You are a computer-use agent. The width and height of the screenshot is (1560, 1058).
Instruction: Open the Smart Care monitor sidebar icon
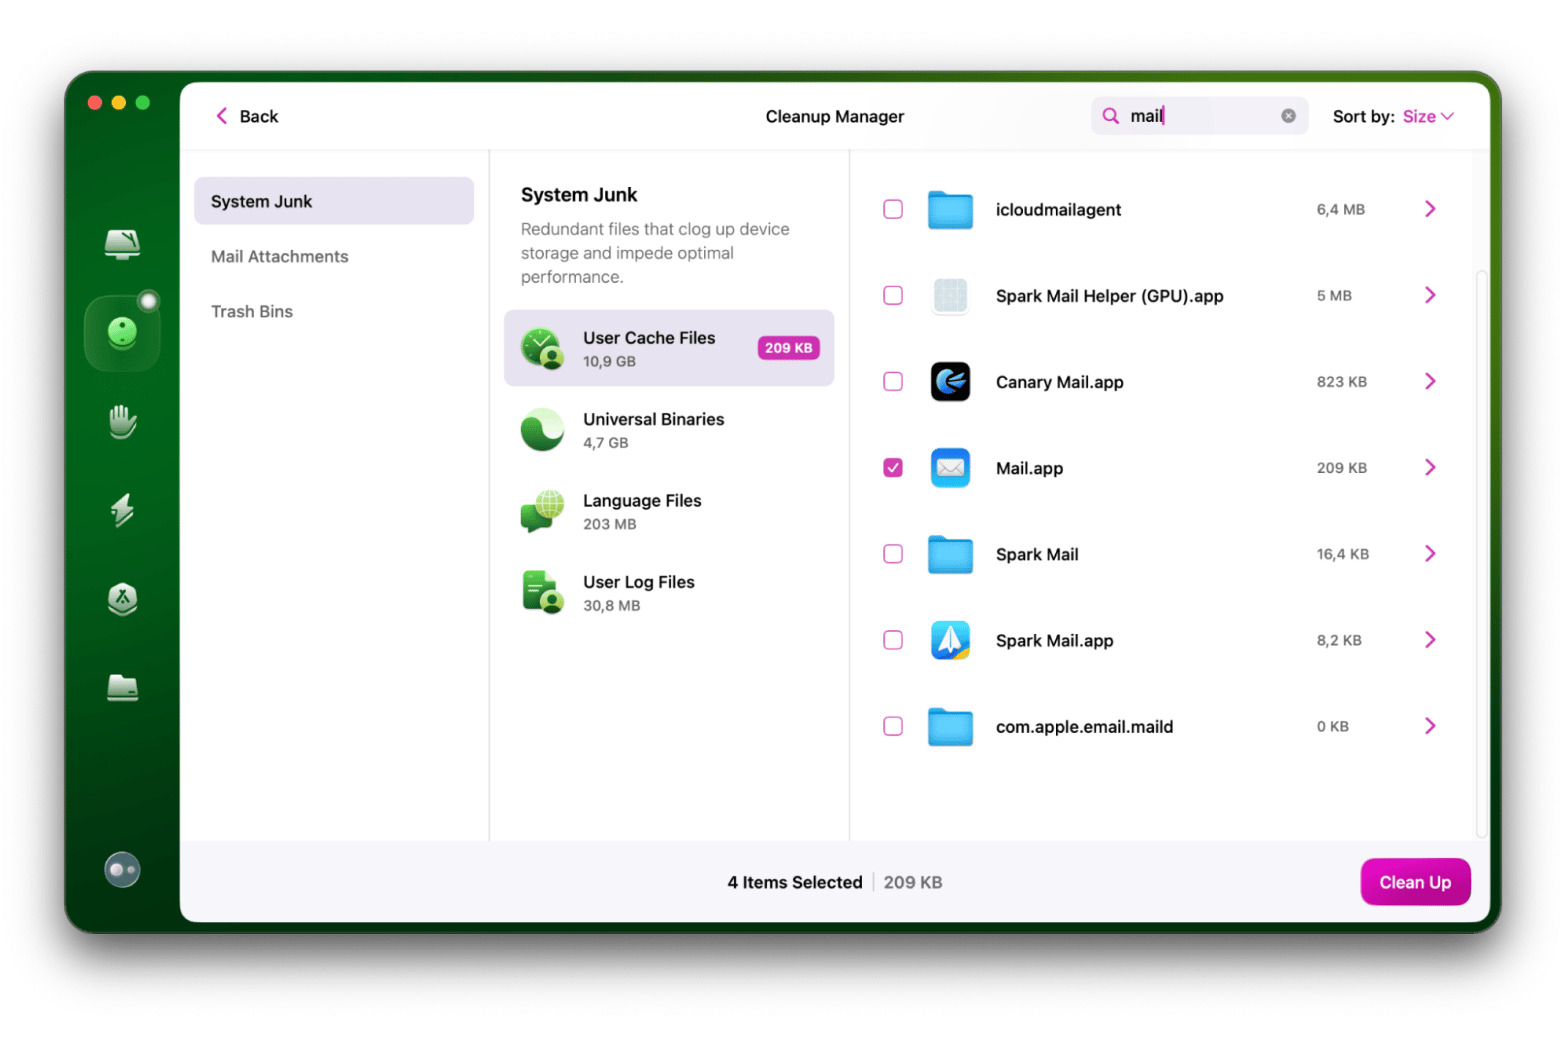[x=122, y=243]
